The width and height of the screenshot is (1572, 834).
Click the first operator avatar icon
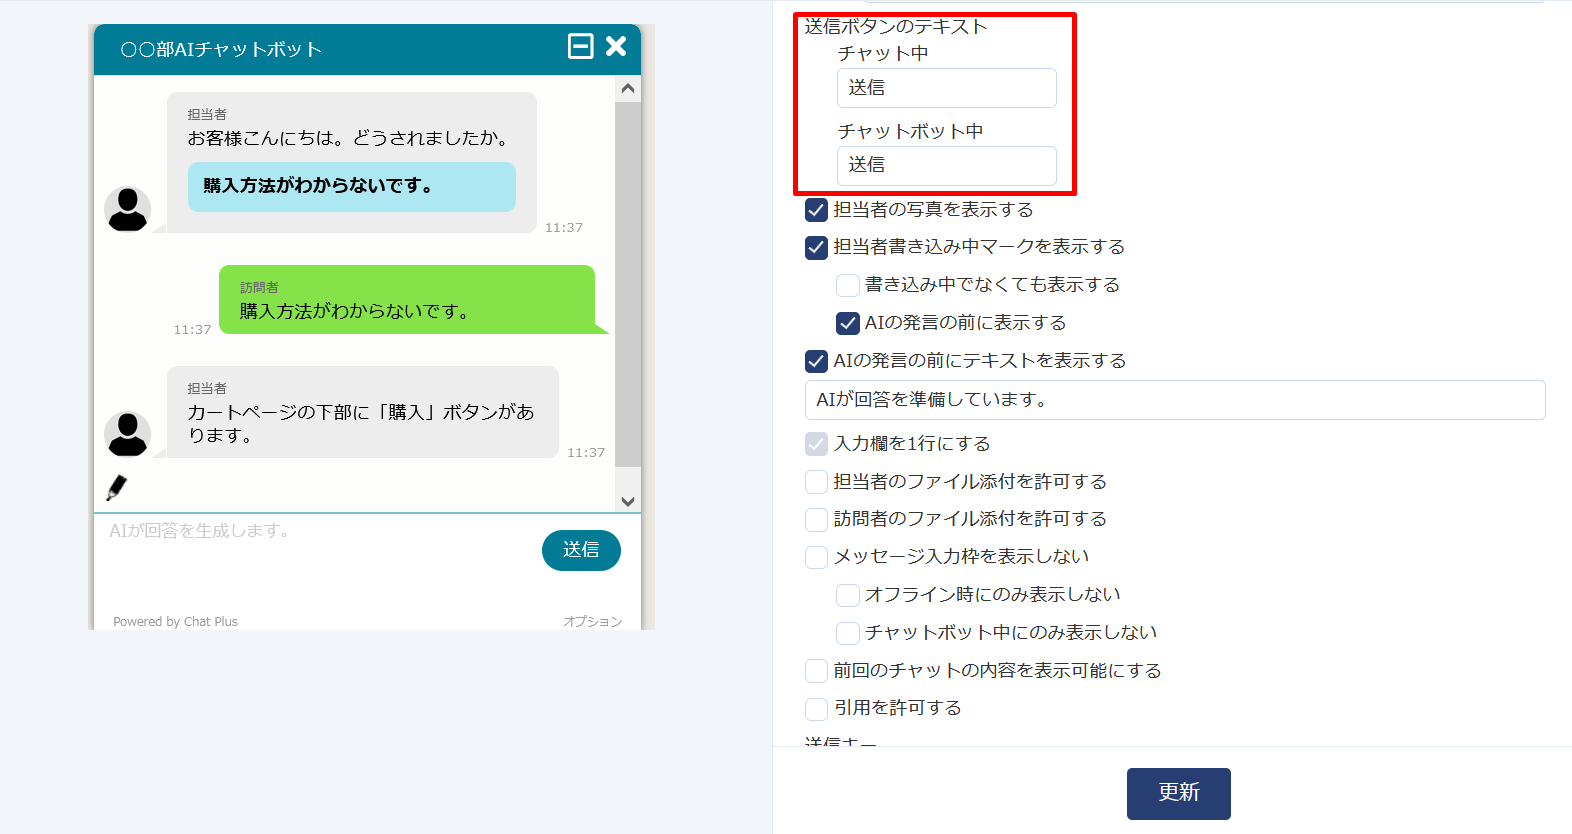128,209
